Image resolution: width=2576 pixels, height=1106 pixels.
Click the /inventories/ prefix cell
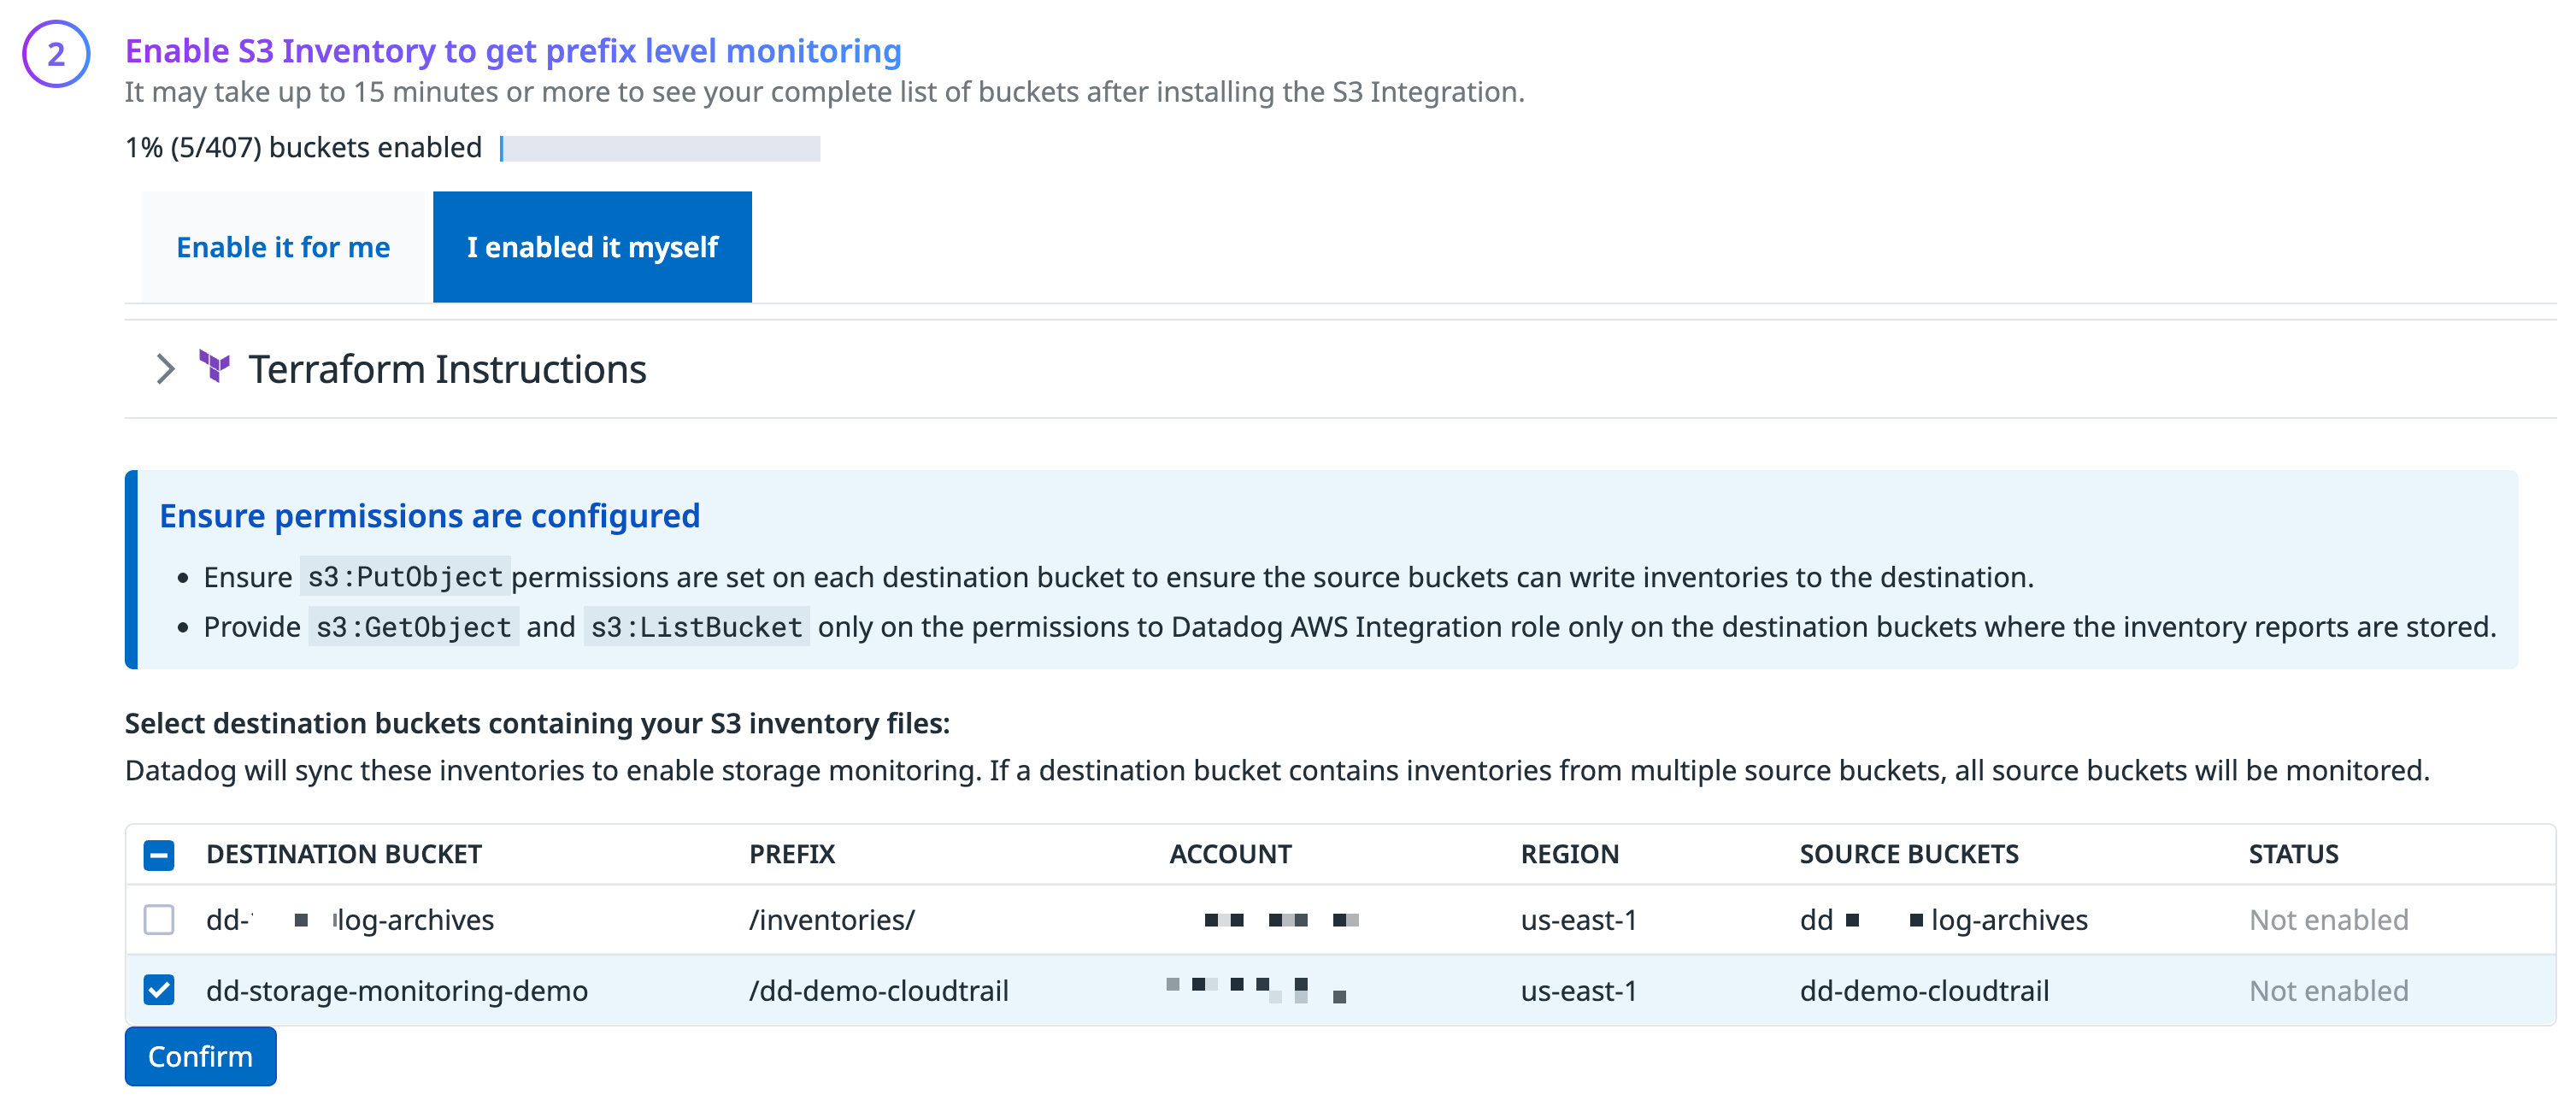point(831,920)
